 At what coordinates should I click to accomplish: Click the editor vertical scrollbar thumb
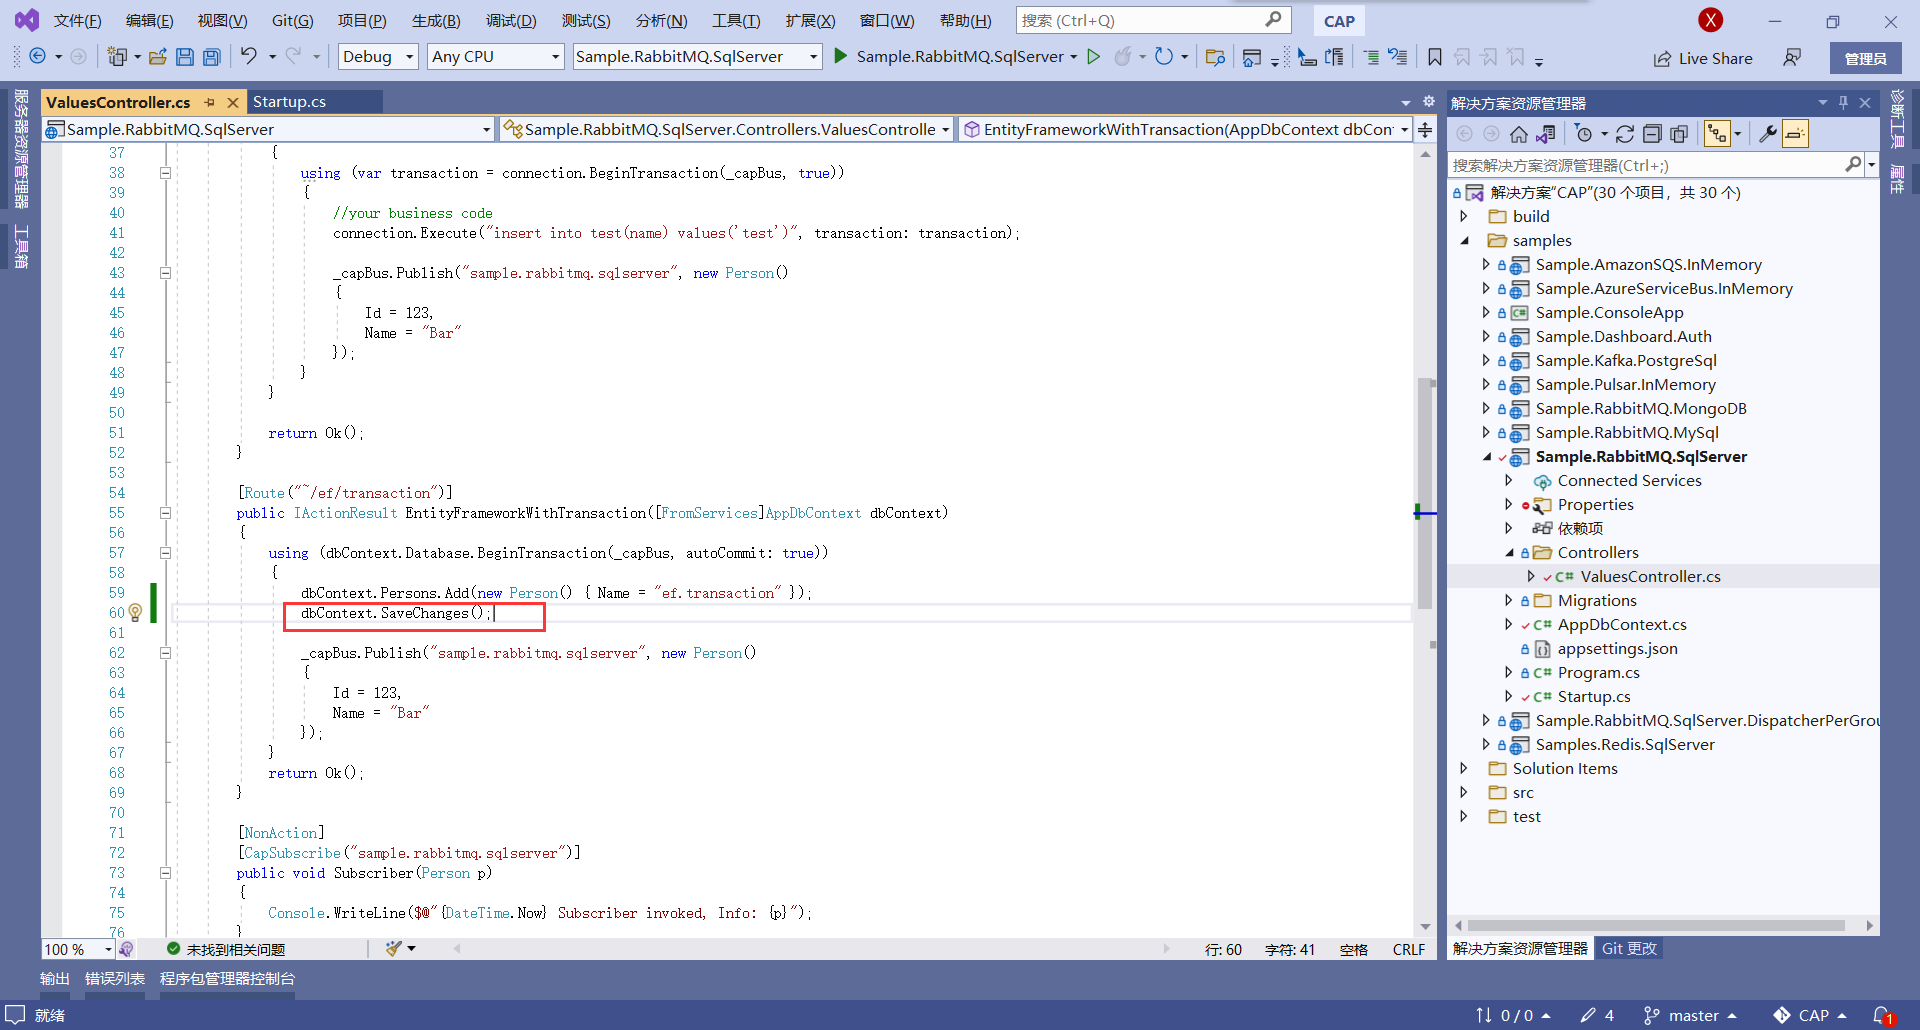click(1425, 495)
